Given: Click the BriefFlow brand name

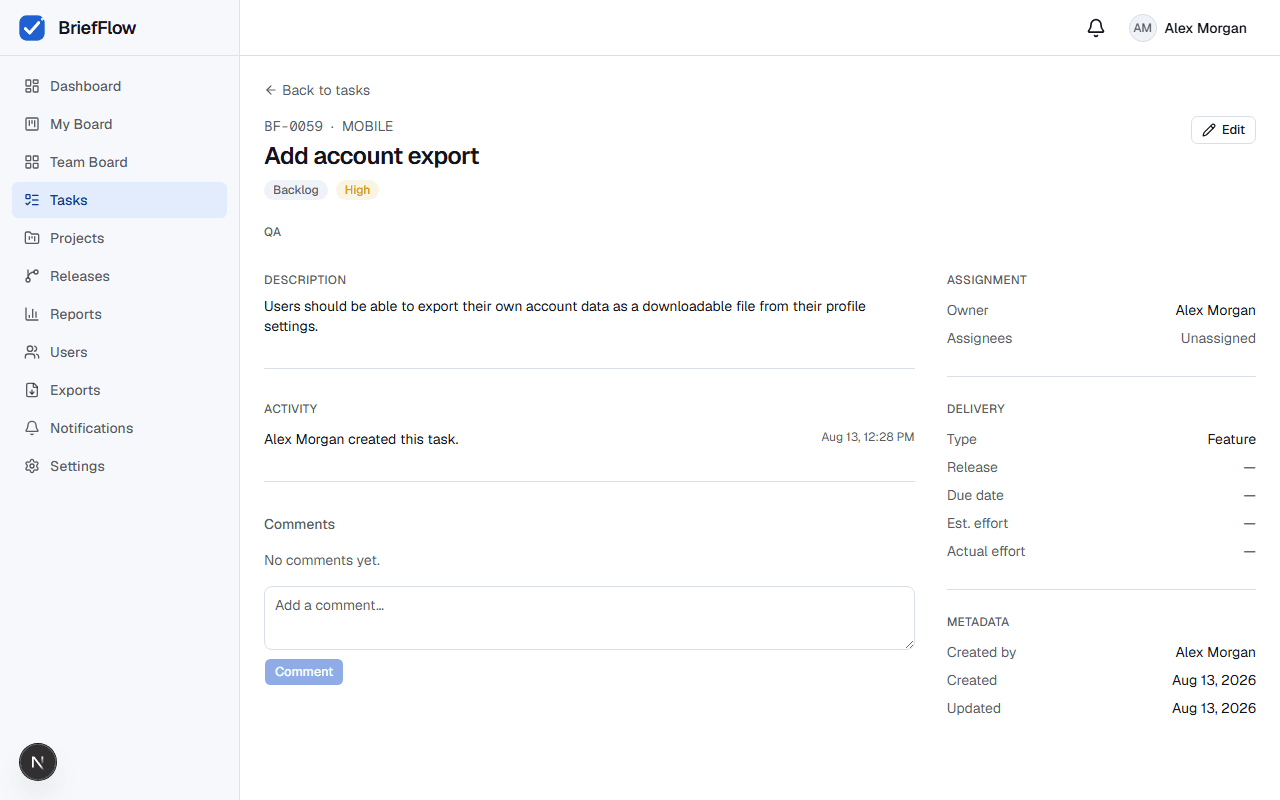Looking at the screenshot, I should click(x=97, y=28).
